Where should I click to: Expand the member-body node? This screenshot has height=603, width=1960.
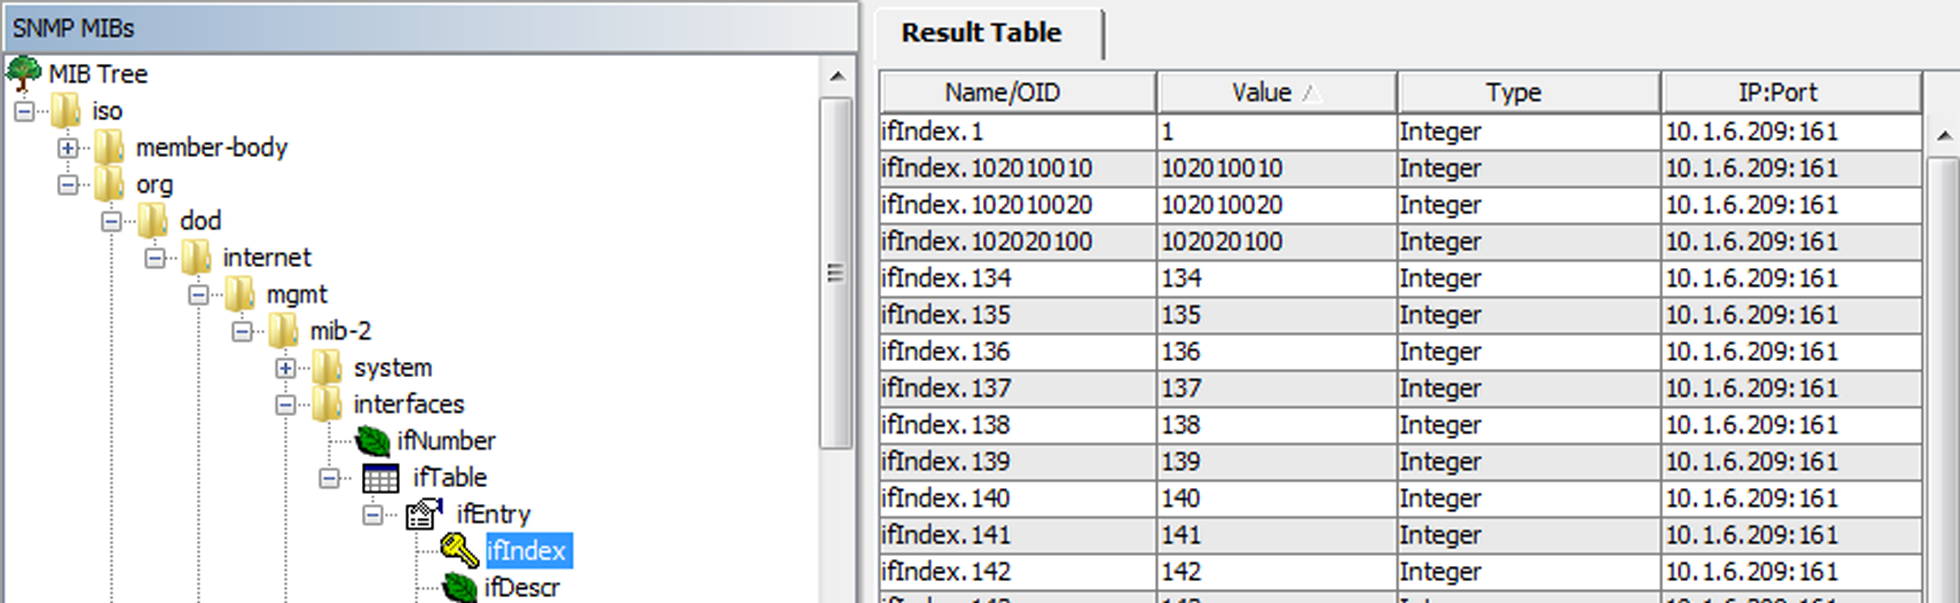pos(67,148)
